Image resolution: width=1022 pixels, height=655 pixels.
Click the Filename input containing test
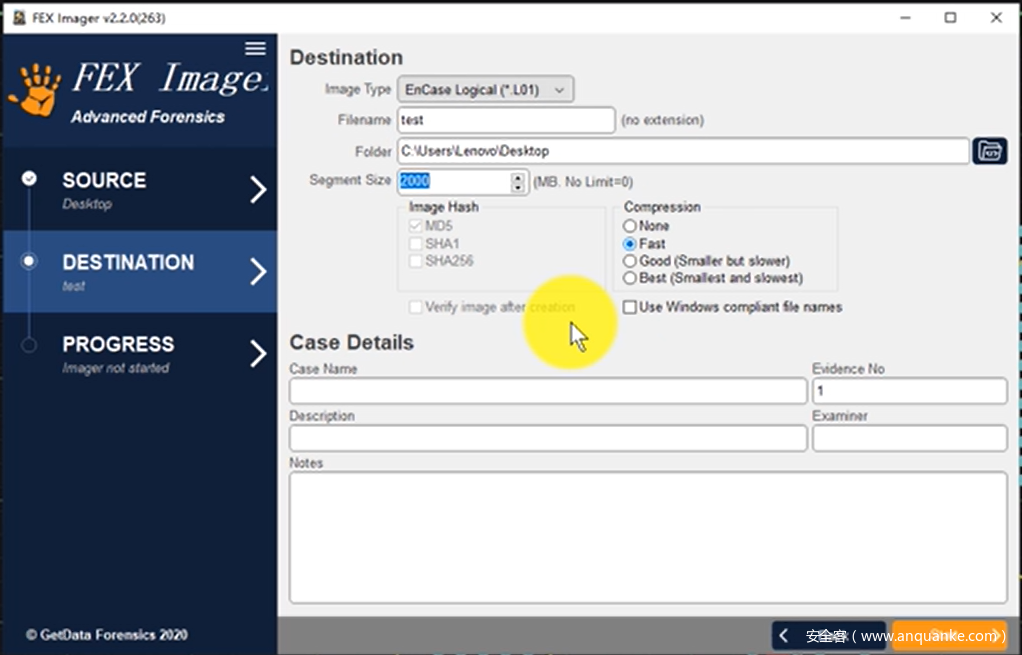(x=506, y=120)
